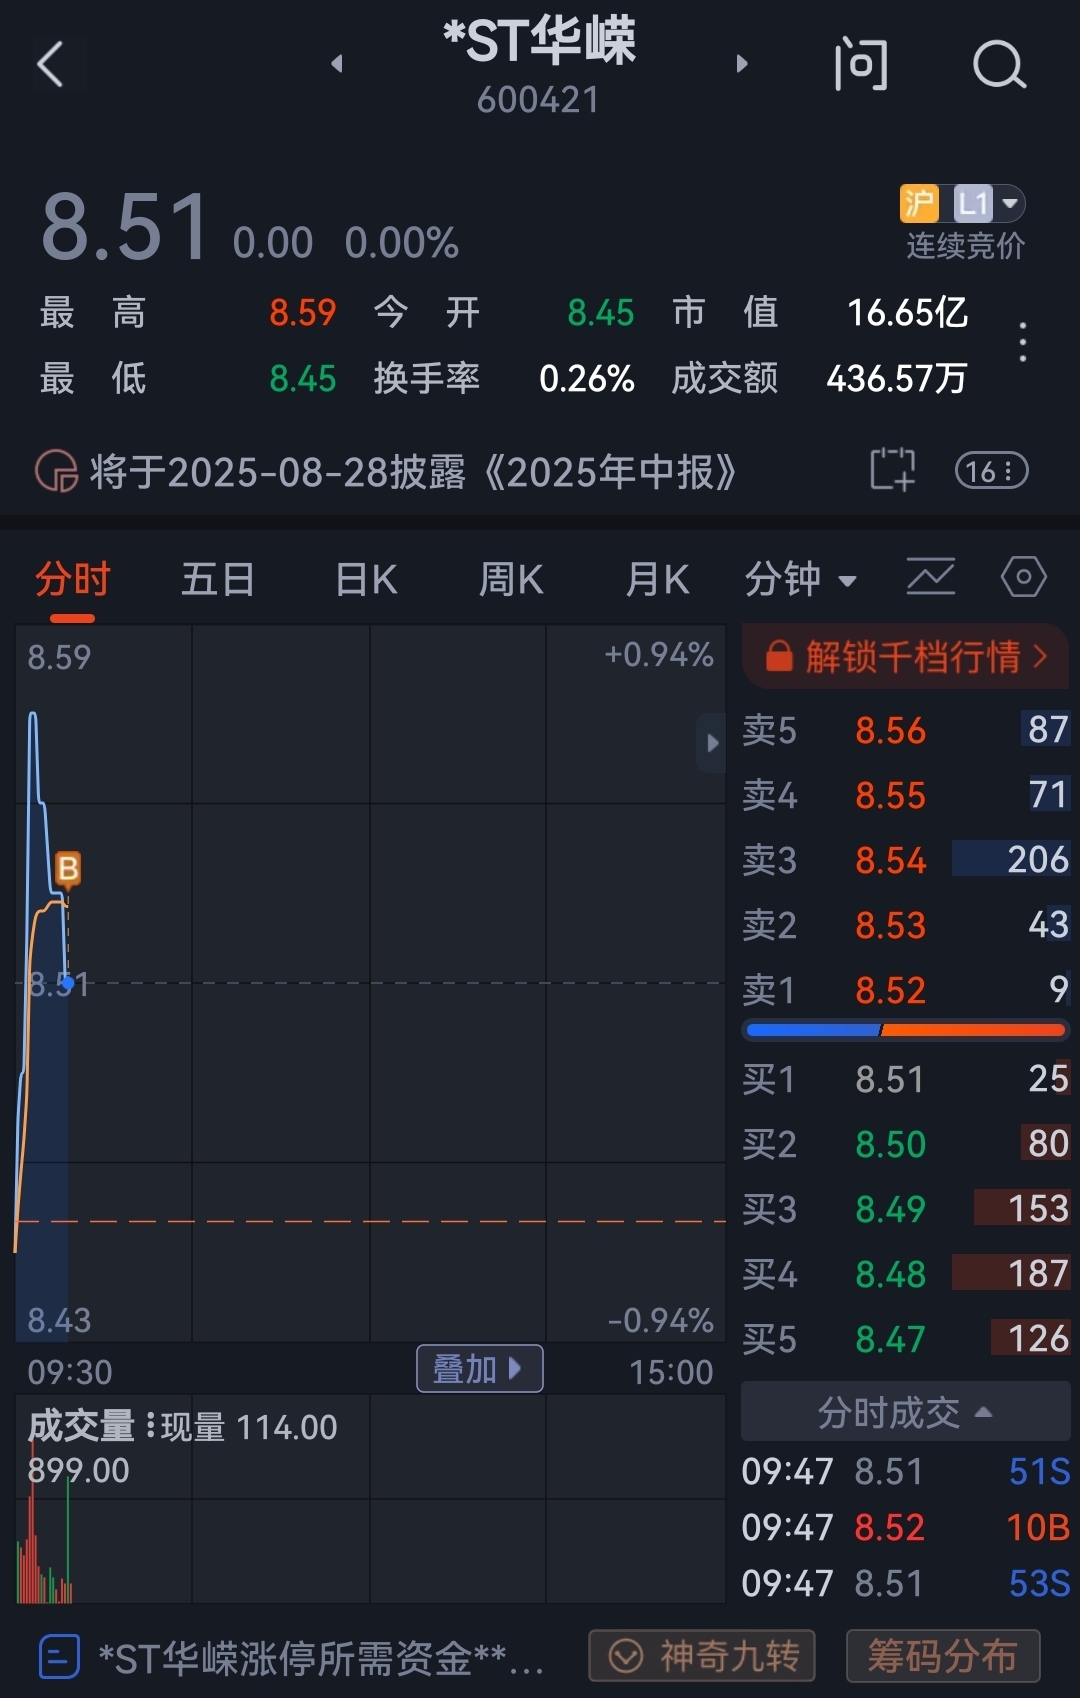The image size is (1080, 1698).
Task: Select 卖2 row at 8.53
Action: coord(905,925)
